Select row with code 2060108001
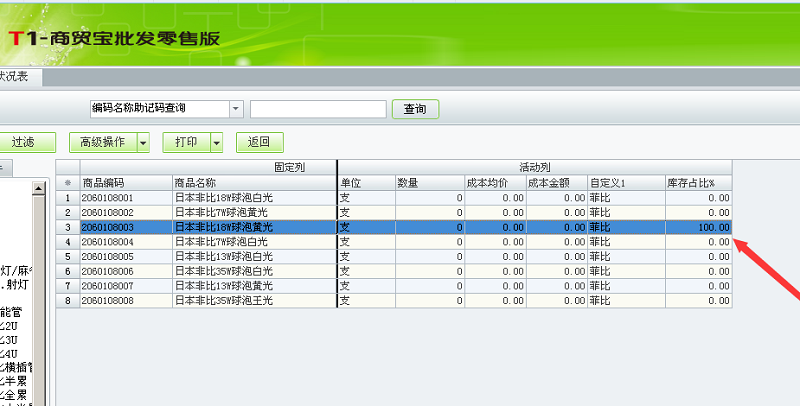800x406 pixels. pos(393,198)
